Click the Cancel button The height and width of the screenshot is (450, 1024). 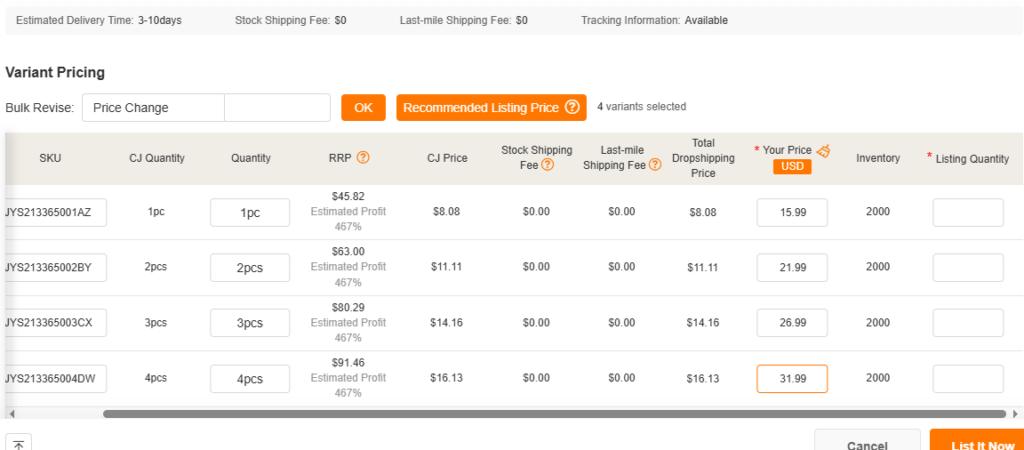(x=867, y=444)
